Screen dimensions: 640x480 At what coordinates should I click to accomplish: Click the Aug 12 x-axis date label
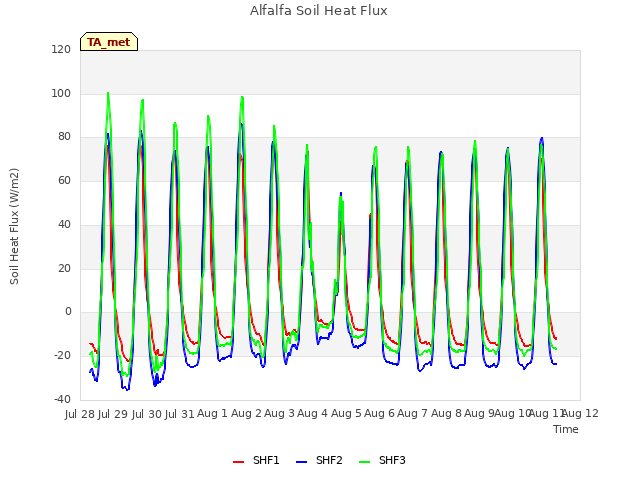tap(580, 413)
